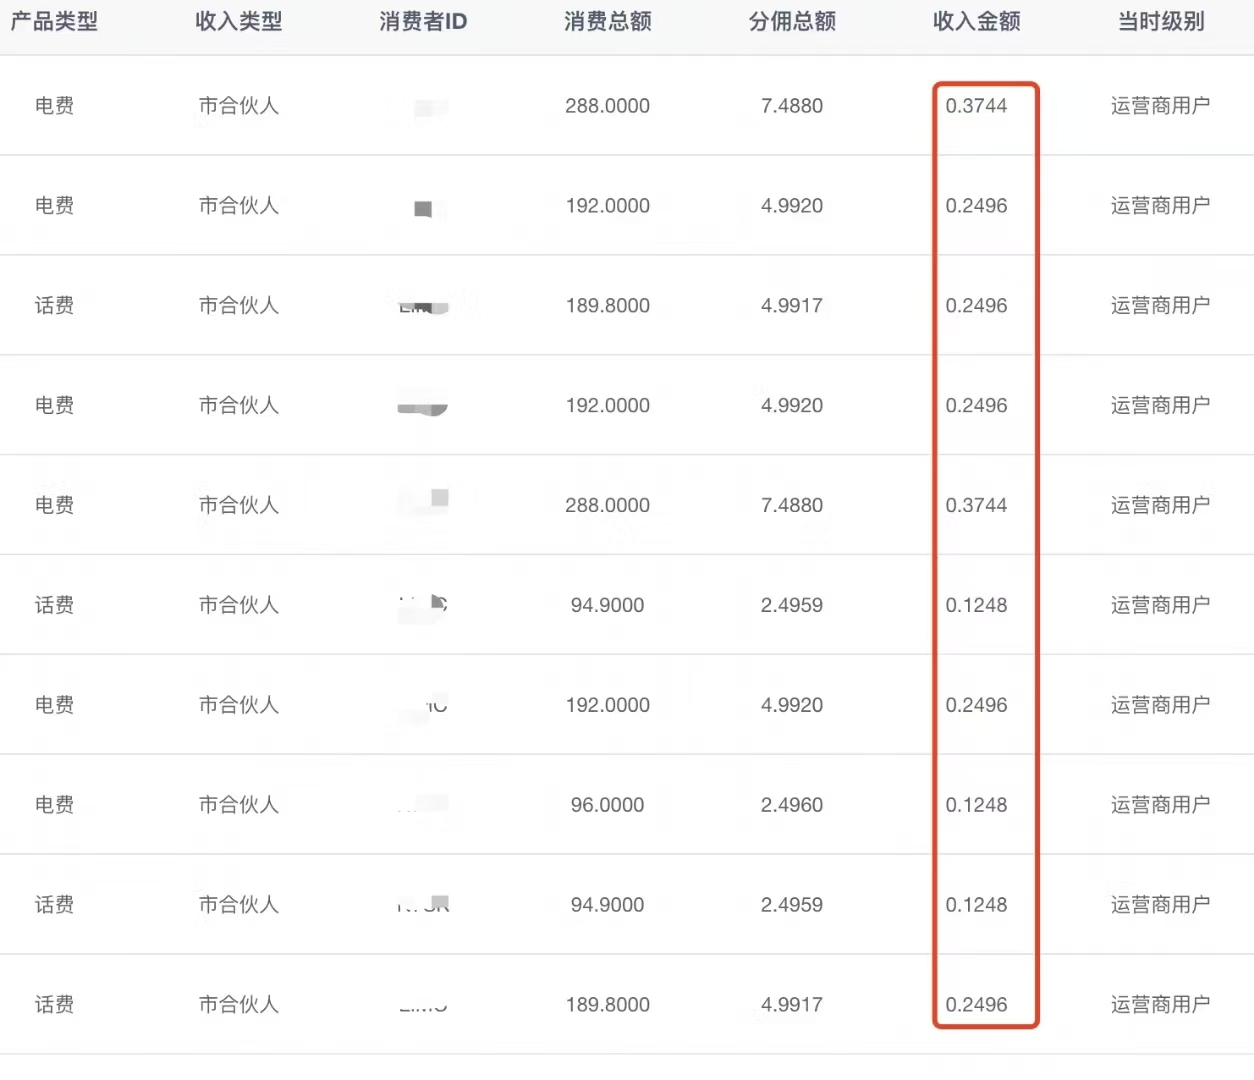This screenshot has width=1254, height=1080.
Task: Click the 收入金额 column header
Action: 977,21
